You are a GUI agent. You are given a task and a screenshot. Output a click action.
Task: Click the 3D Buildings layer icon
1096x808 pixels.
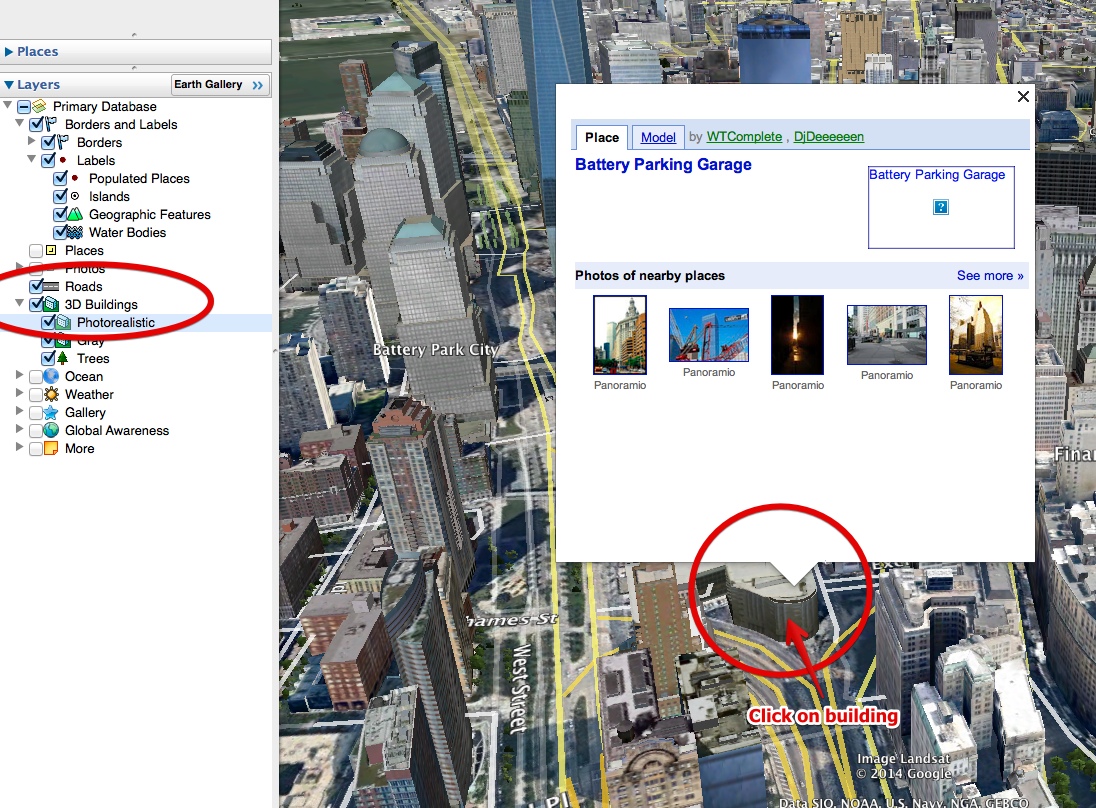[51, 304]
